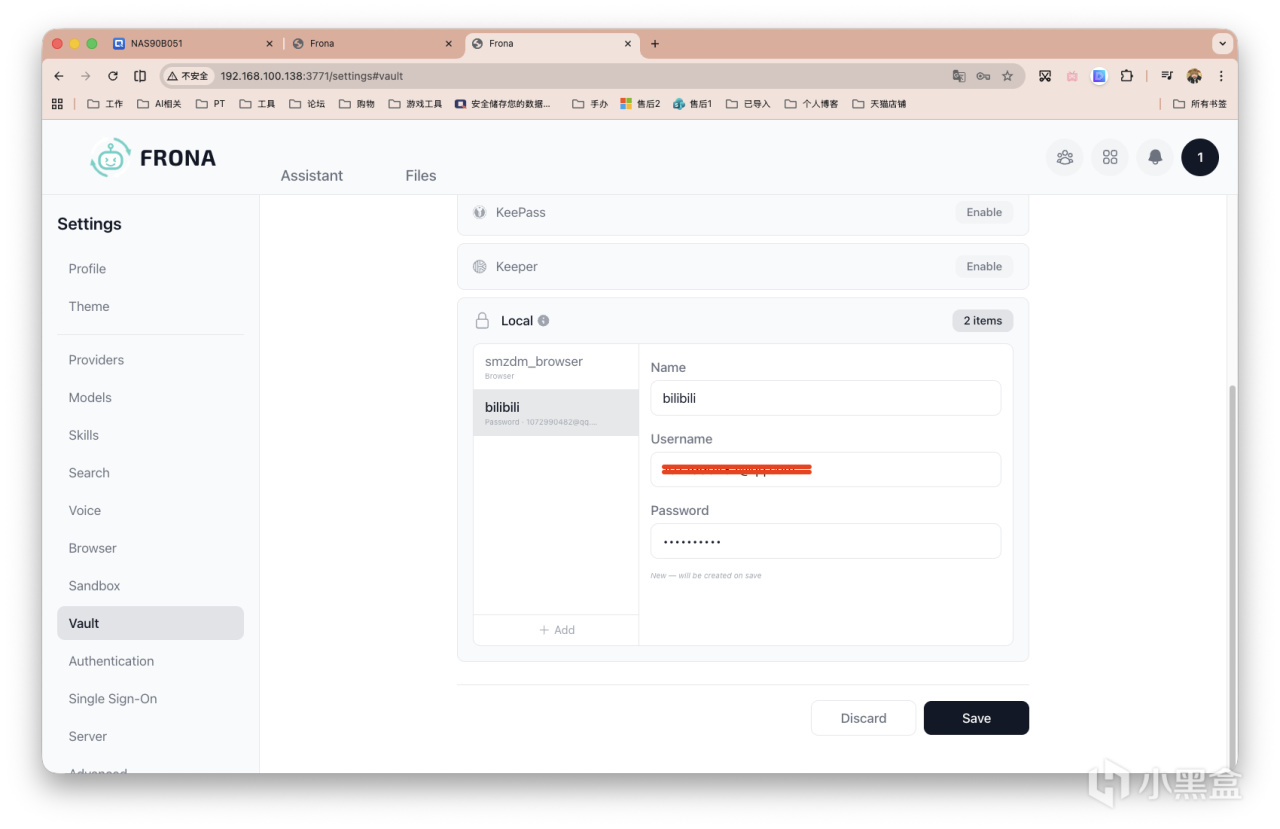Open the notifications bell icon
This screenshot has width=1280, height=829.
click(1154, 157)
